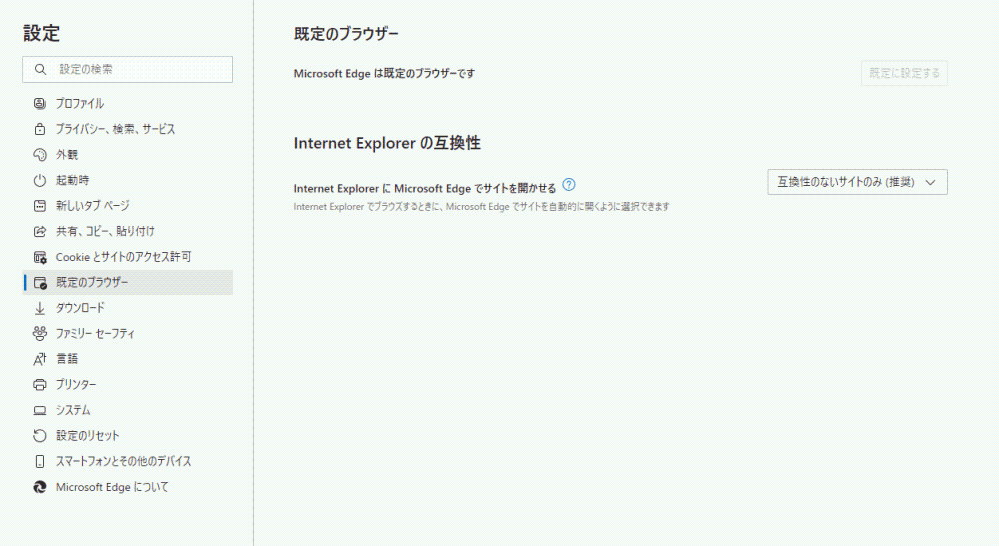Click the 既定に設定する button
Viewport: 999px width, 546px height.
pyautogui.click(x=904, y=73)
